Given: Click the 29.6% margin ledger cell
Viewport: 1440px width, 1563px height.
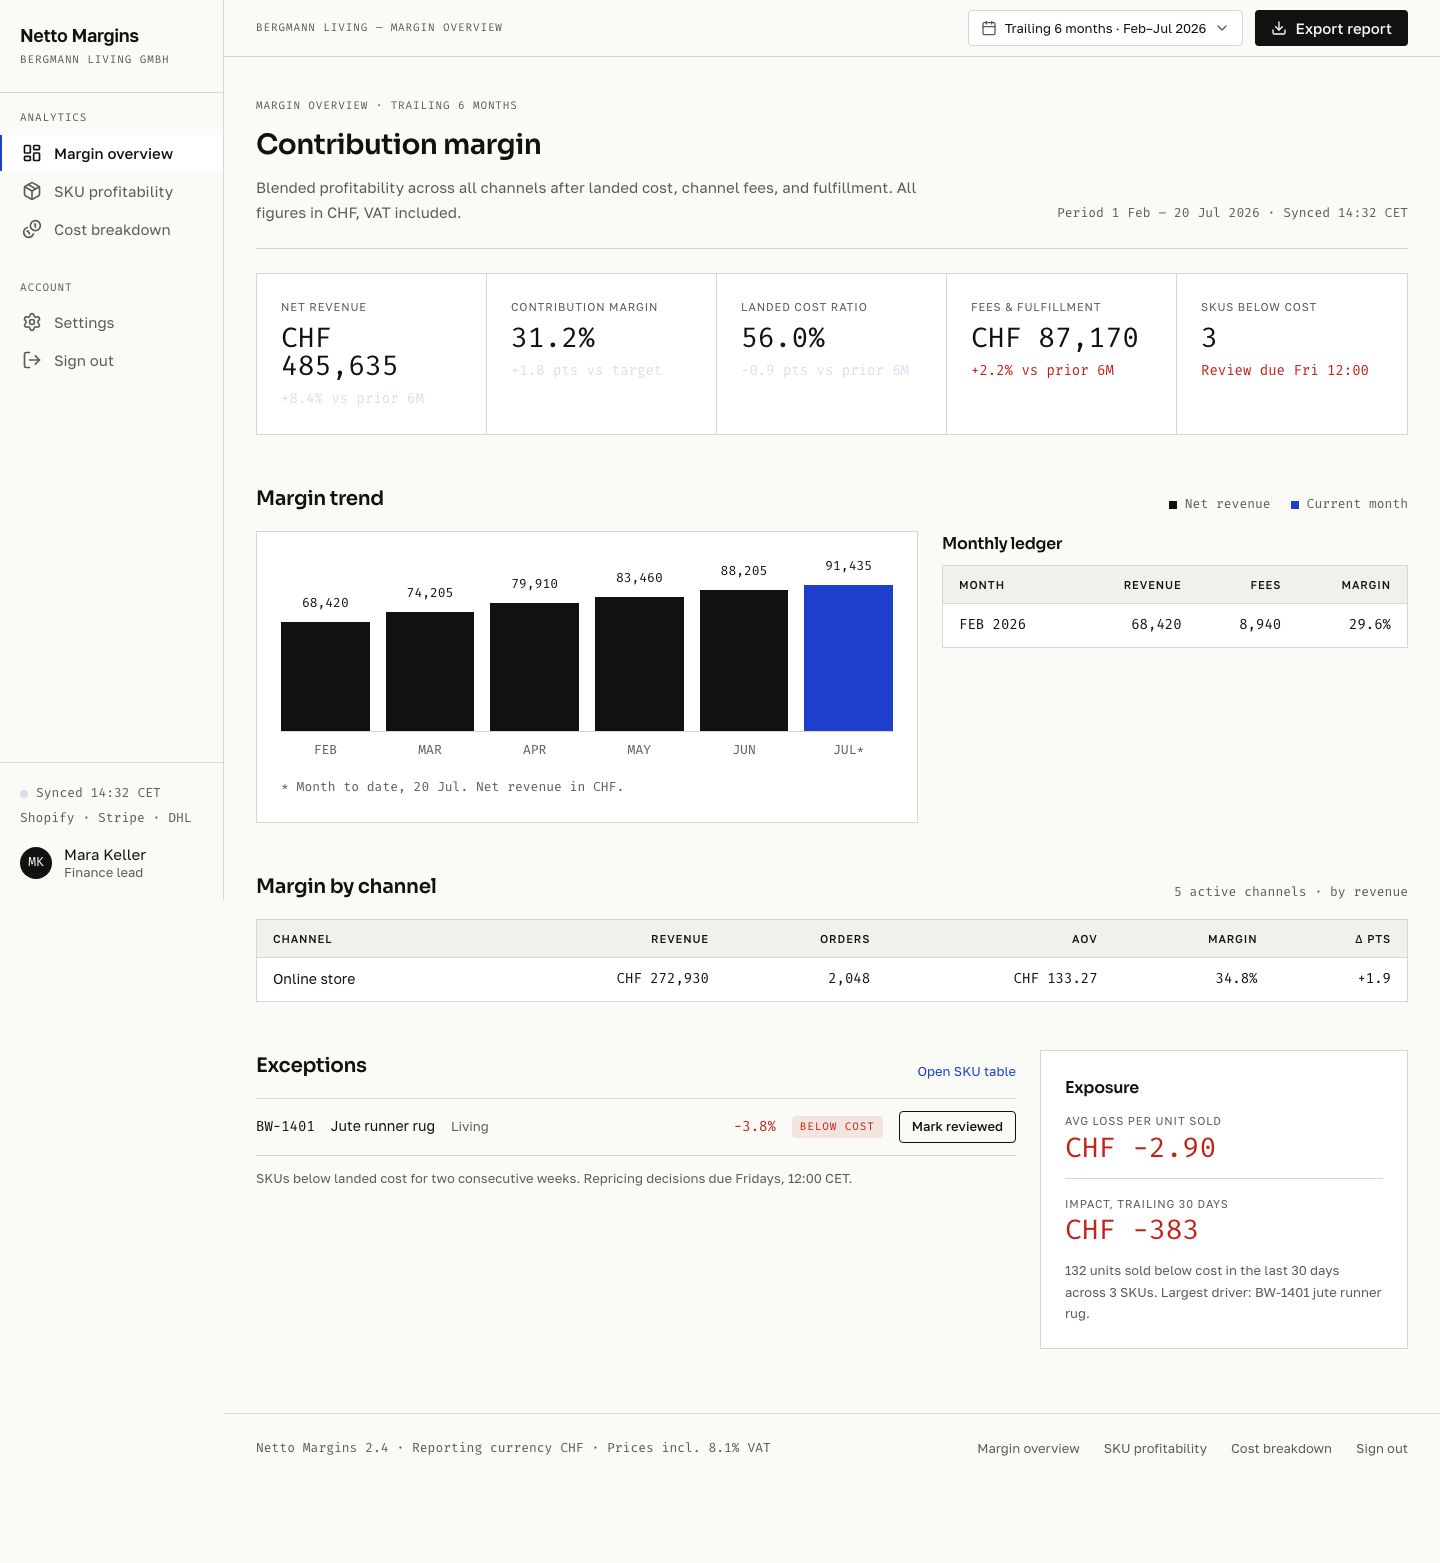Looking at the screenshot, I should point(1369,624).
